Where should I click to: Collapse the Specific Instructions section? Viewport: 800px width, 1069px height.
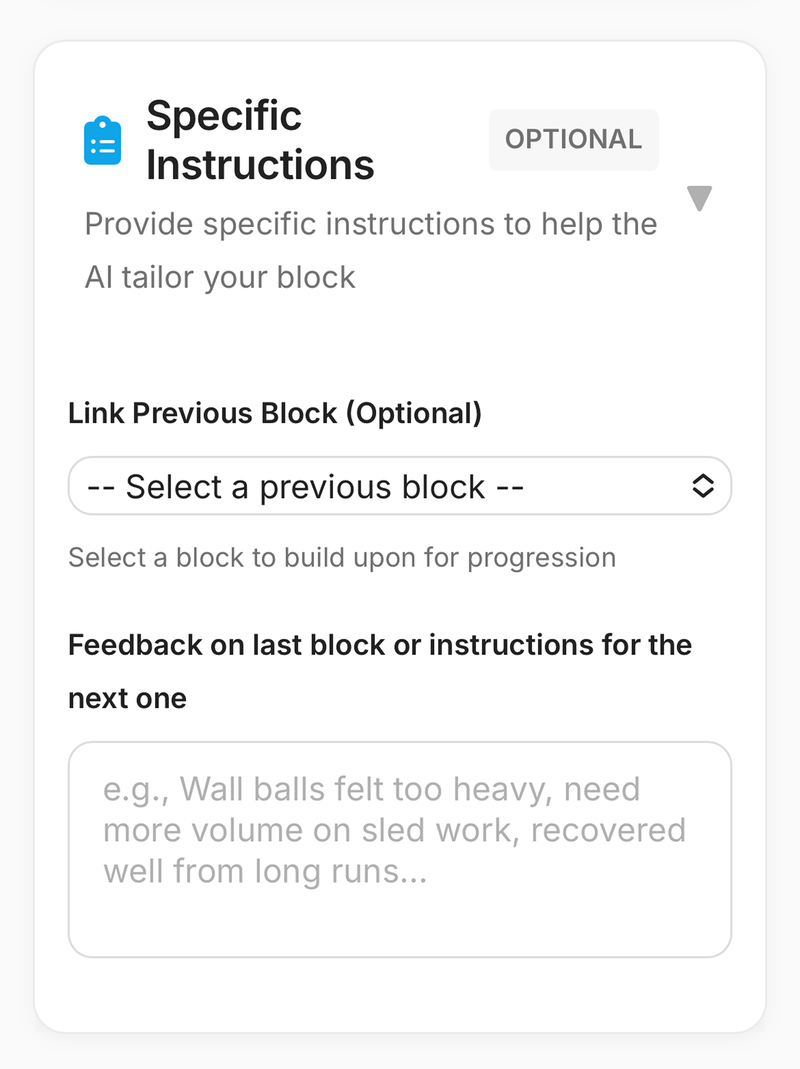pos(699,198)
